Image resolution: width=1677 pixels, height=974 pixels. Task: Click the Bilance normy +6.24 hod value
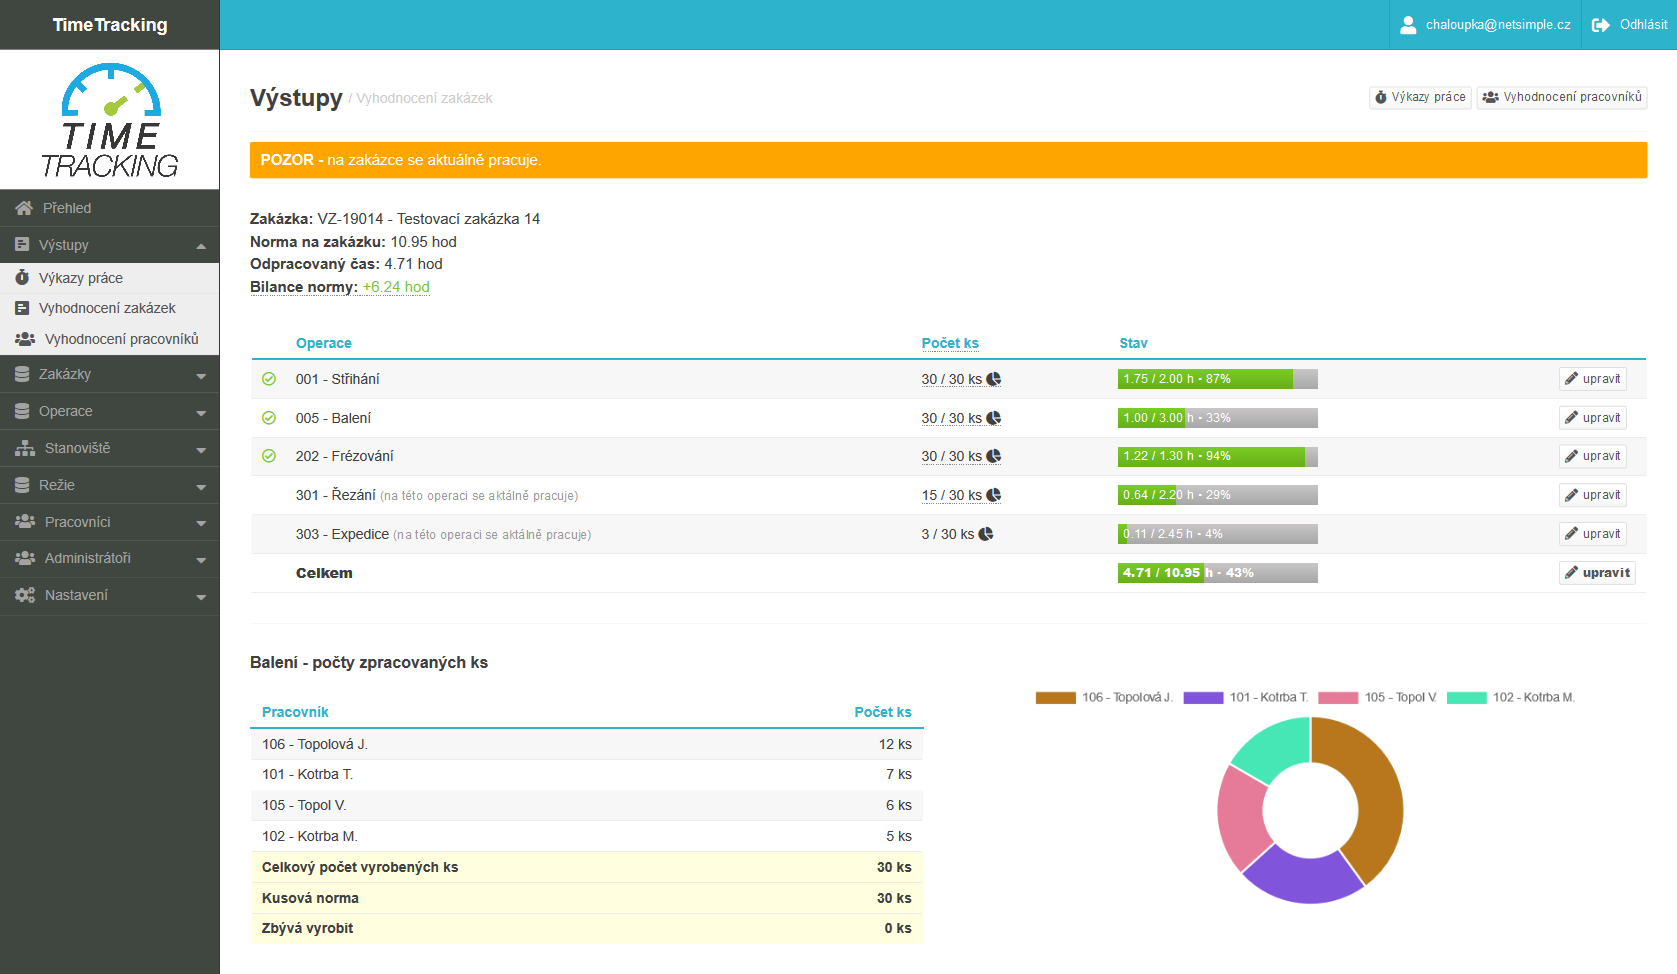[396, 287]
